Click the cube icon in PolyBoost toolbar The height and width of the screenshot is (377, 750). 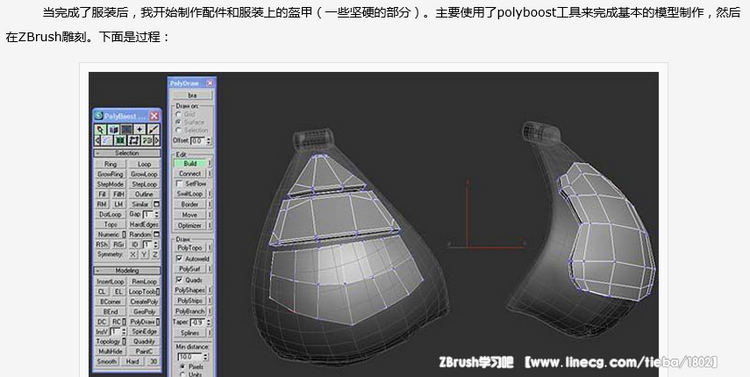[x=113, y=129]
